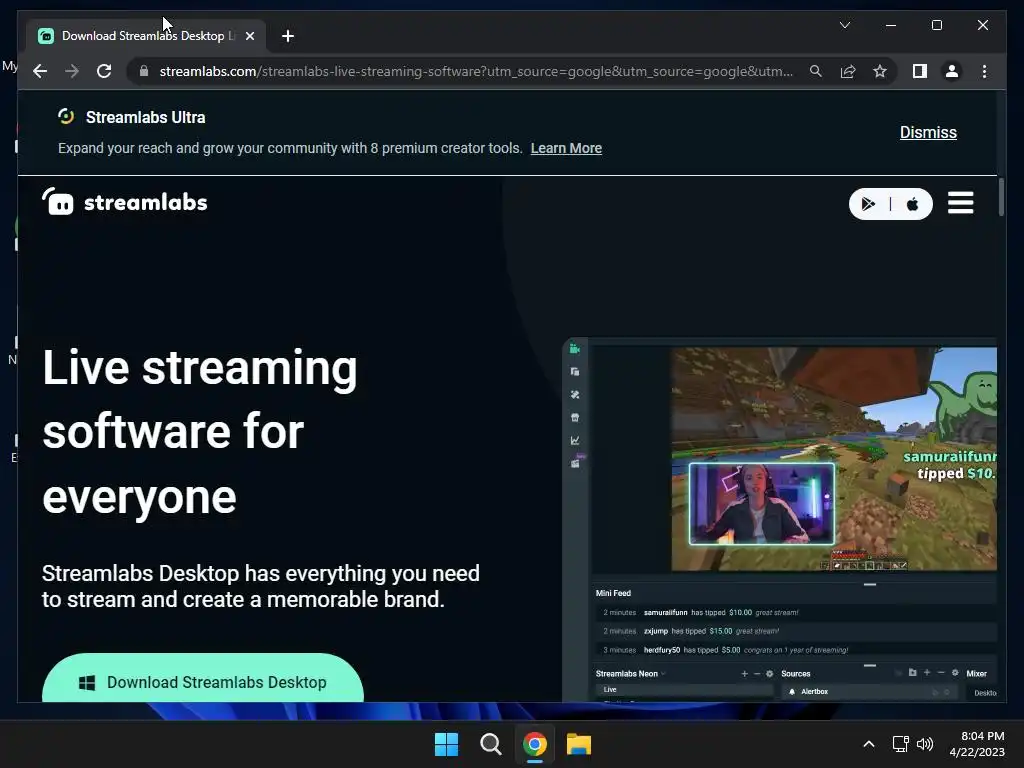
Task: Open a new browser tab
Action: [x=287, y=36]
